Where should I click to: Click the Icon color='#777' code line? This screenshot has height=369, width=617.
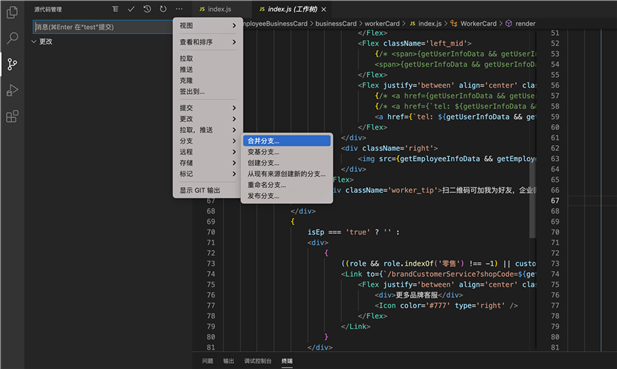446,306
